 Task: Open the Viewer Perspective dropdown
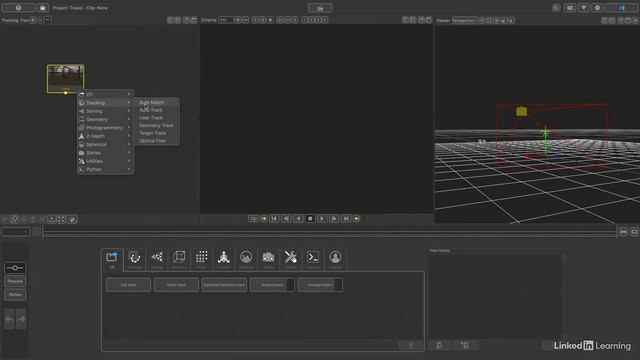coord(464,20)
